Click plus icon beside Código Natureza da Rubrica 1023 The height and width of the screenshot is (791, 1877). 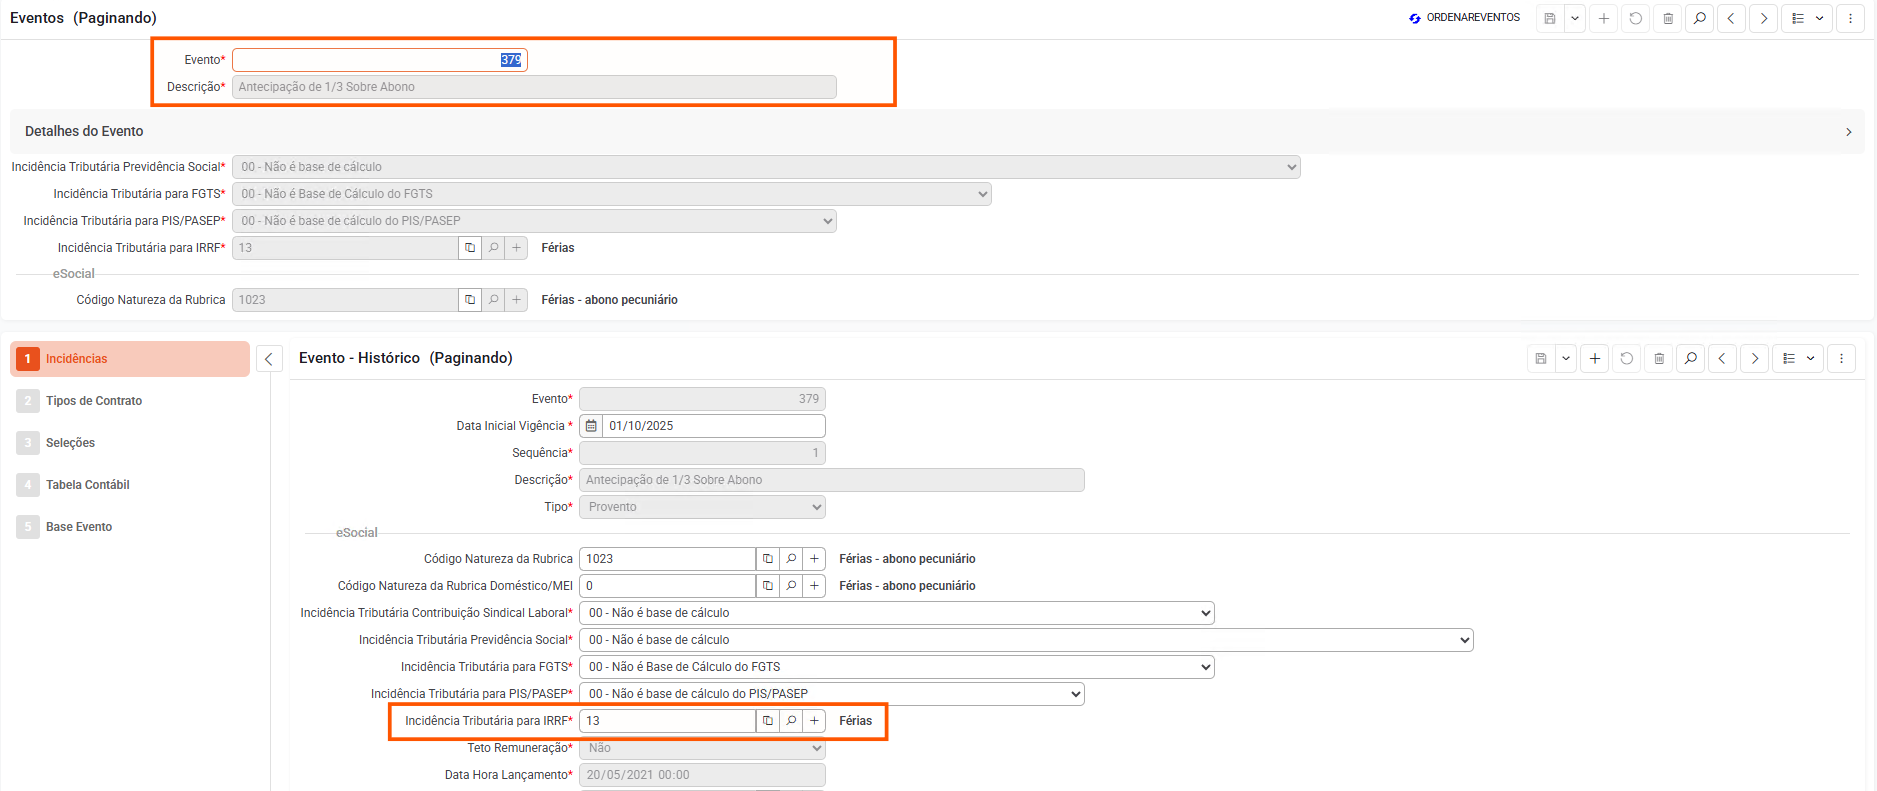pyautogui.click(x=814, y=559)
